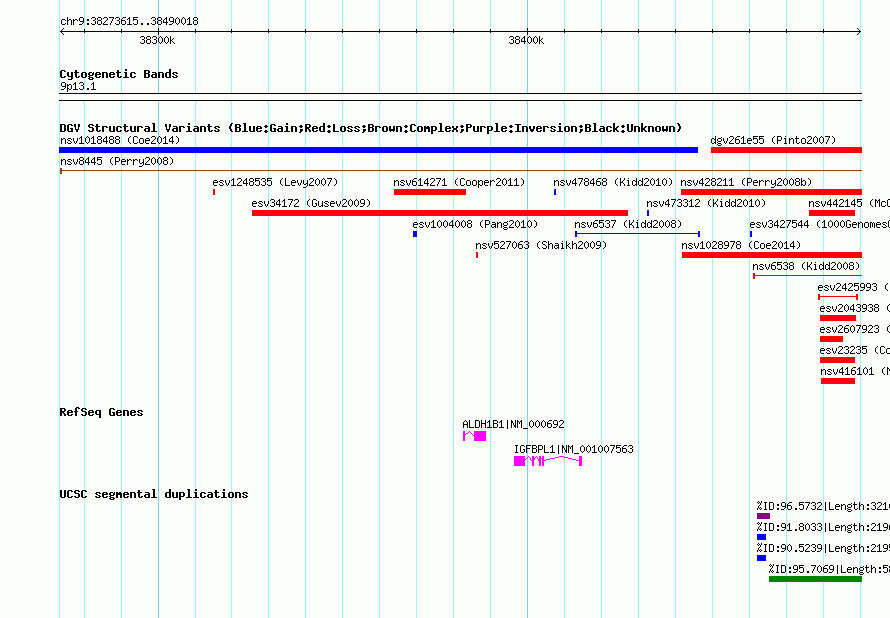Select the nsv1028978 (Coe2014) red bar

coord(772,255)
